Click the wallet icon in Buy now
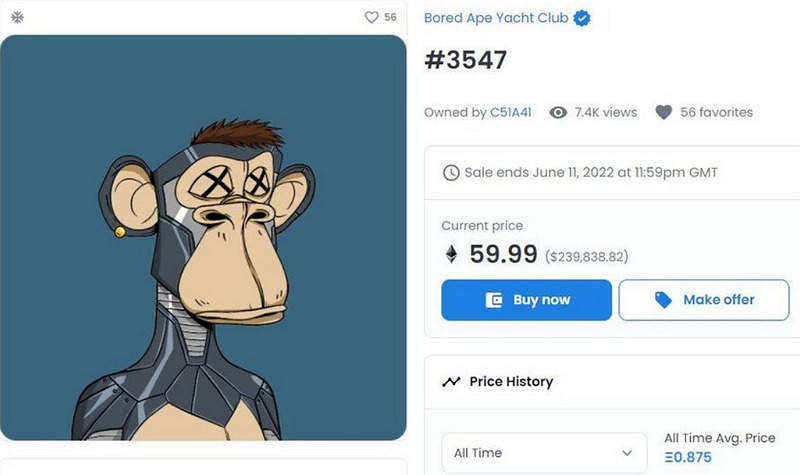Screen dimensions: 800x475 tap(493, 300)
